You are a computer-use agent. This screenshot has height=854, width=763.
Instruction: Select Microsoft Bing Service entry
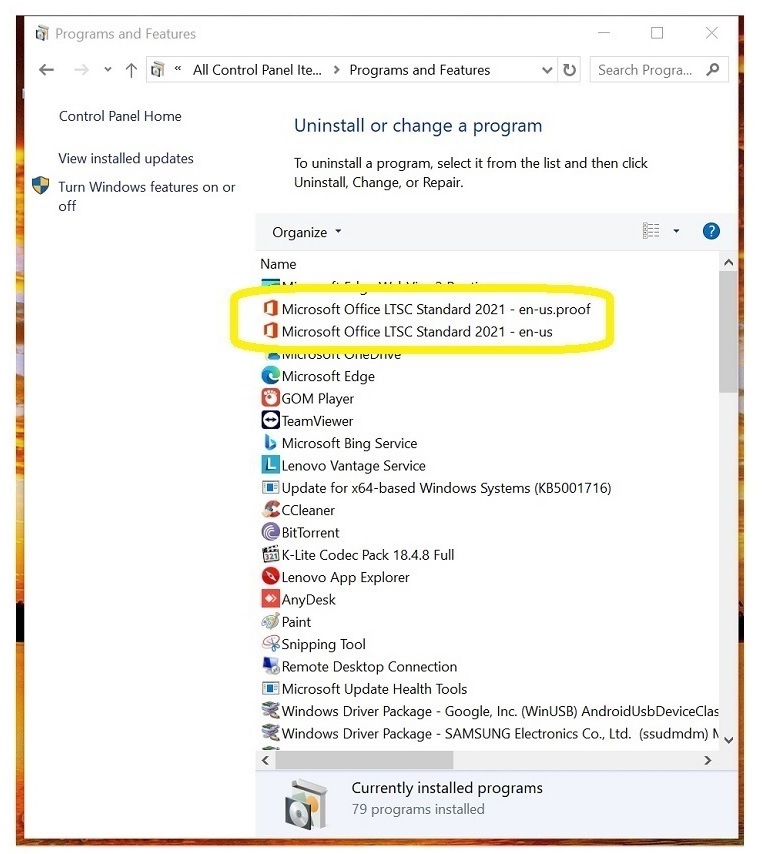pos(349,443)
